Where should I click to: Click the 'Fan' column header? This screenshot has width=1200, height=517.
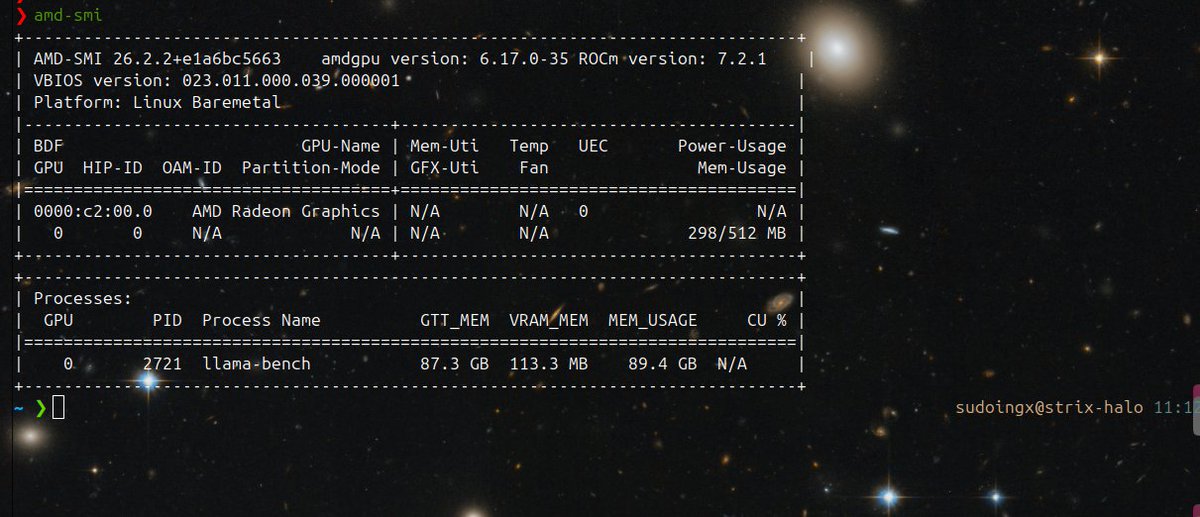point(534,168)
